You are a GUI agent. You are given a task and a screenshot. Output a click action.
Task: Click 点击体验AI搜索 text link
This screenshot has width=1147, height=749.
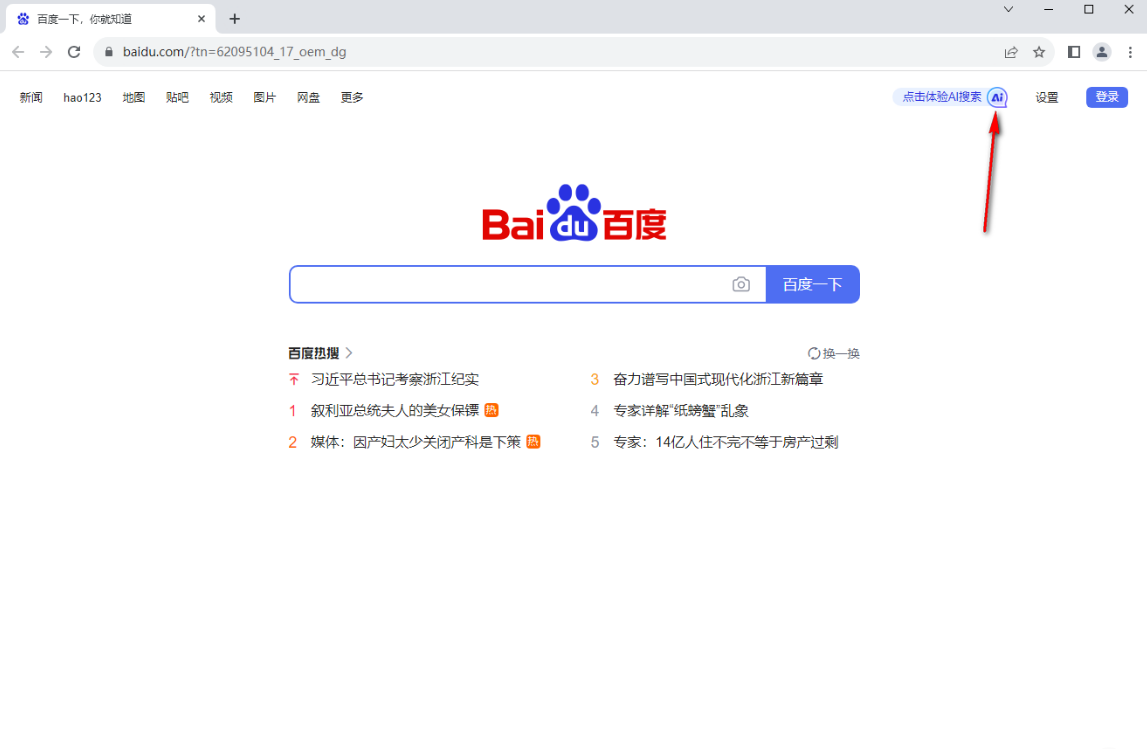(941, 97)
